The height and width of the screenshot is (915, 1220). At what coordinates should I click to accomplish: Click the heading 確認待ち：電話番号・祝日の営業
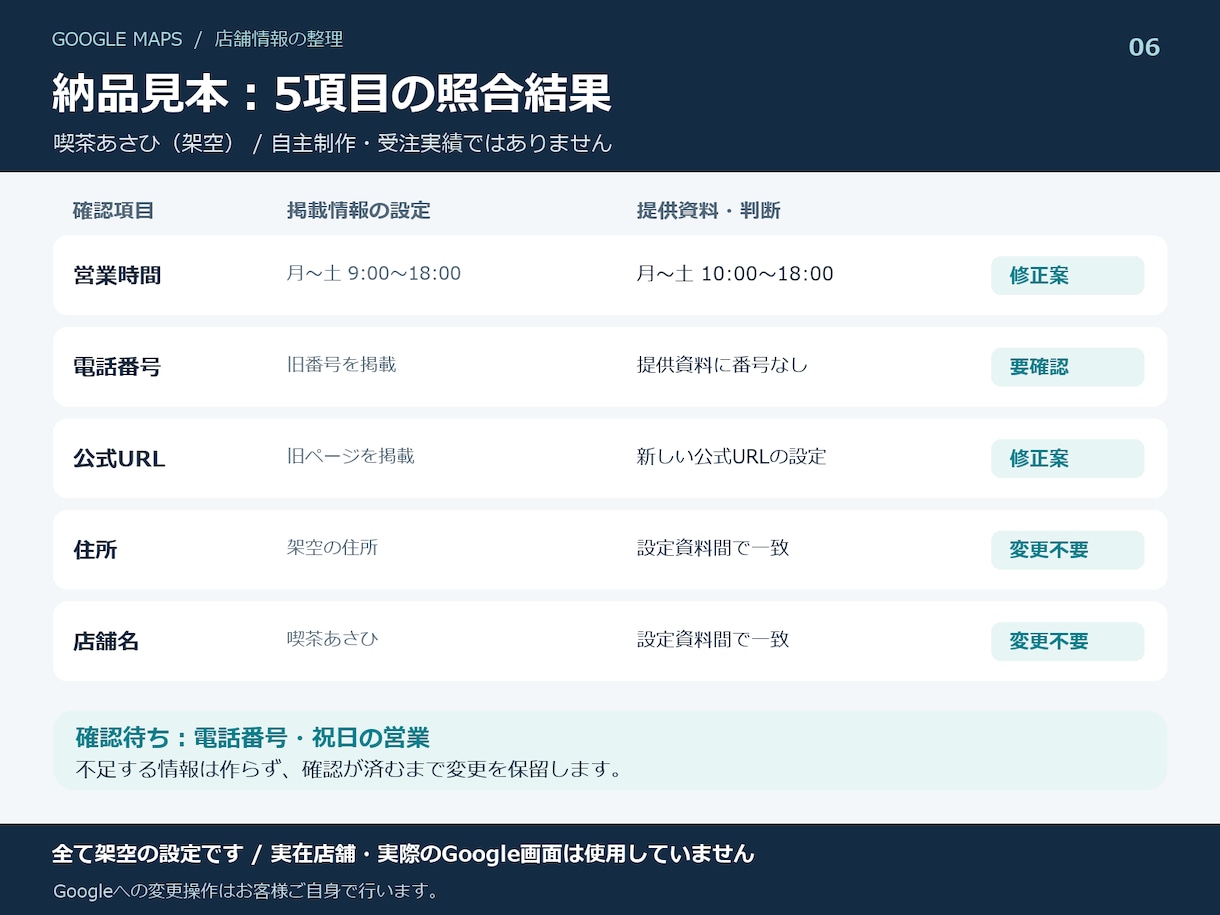(x=253, y=738)
